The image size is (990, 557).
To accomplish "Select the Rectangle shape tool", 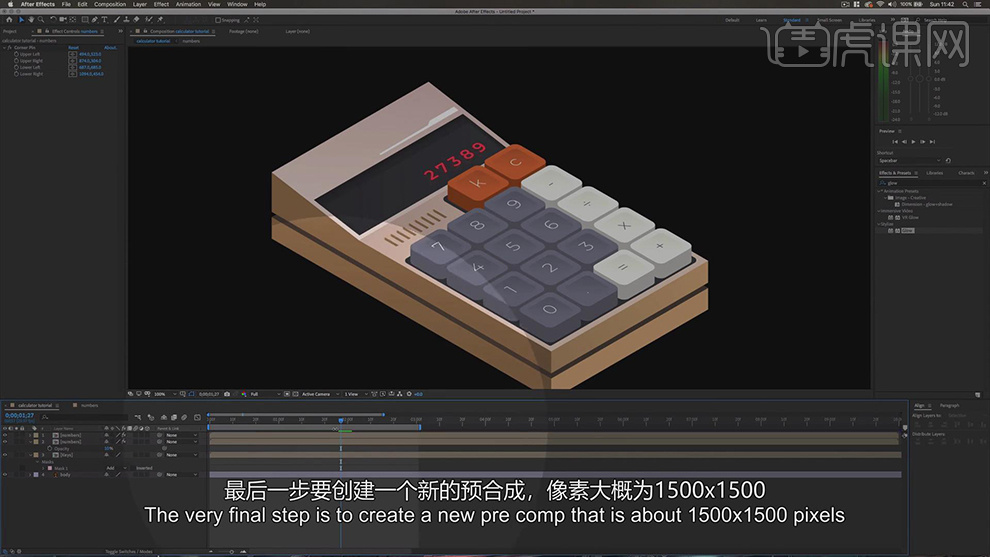I will pos(85,20).
